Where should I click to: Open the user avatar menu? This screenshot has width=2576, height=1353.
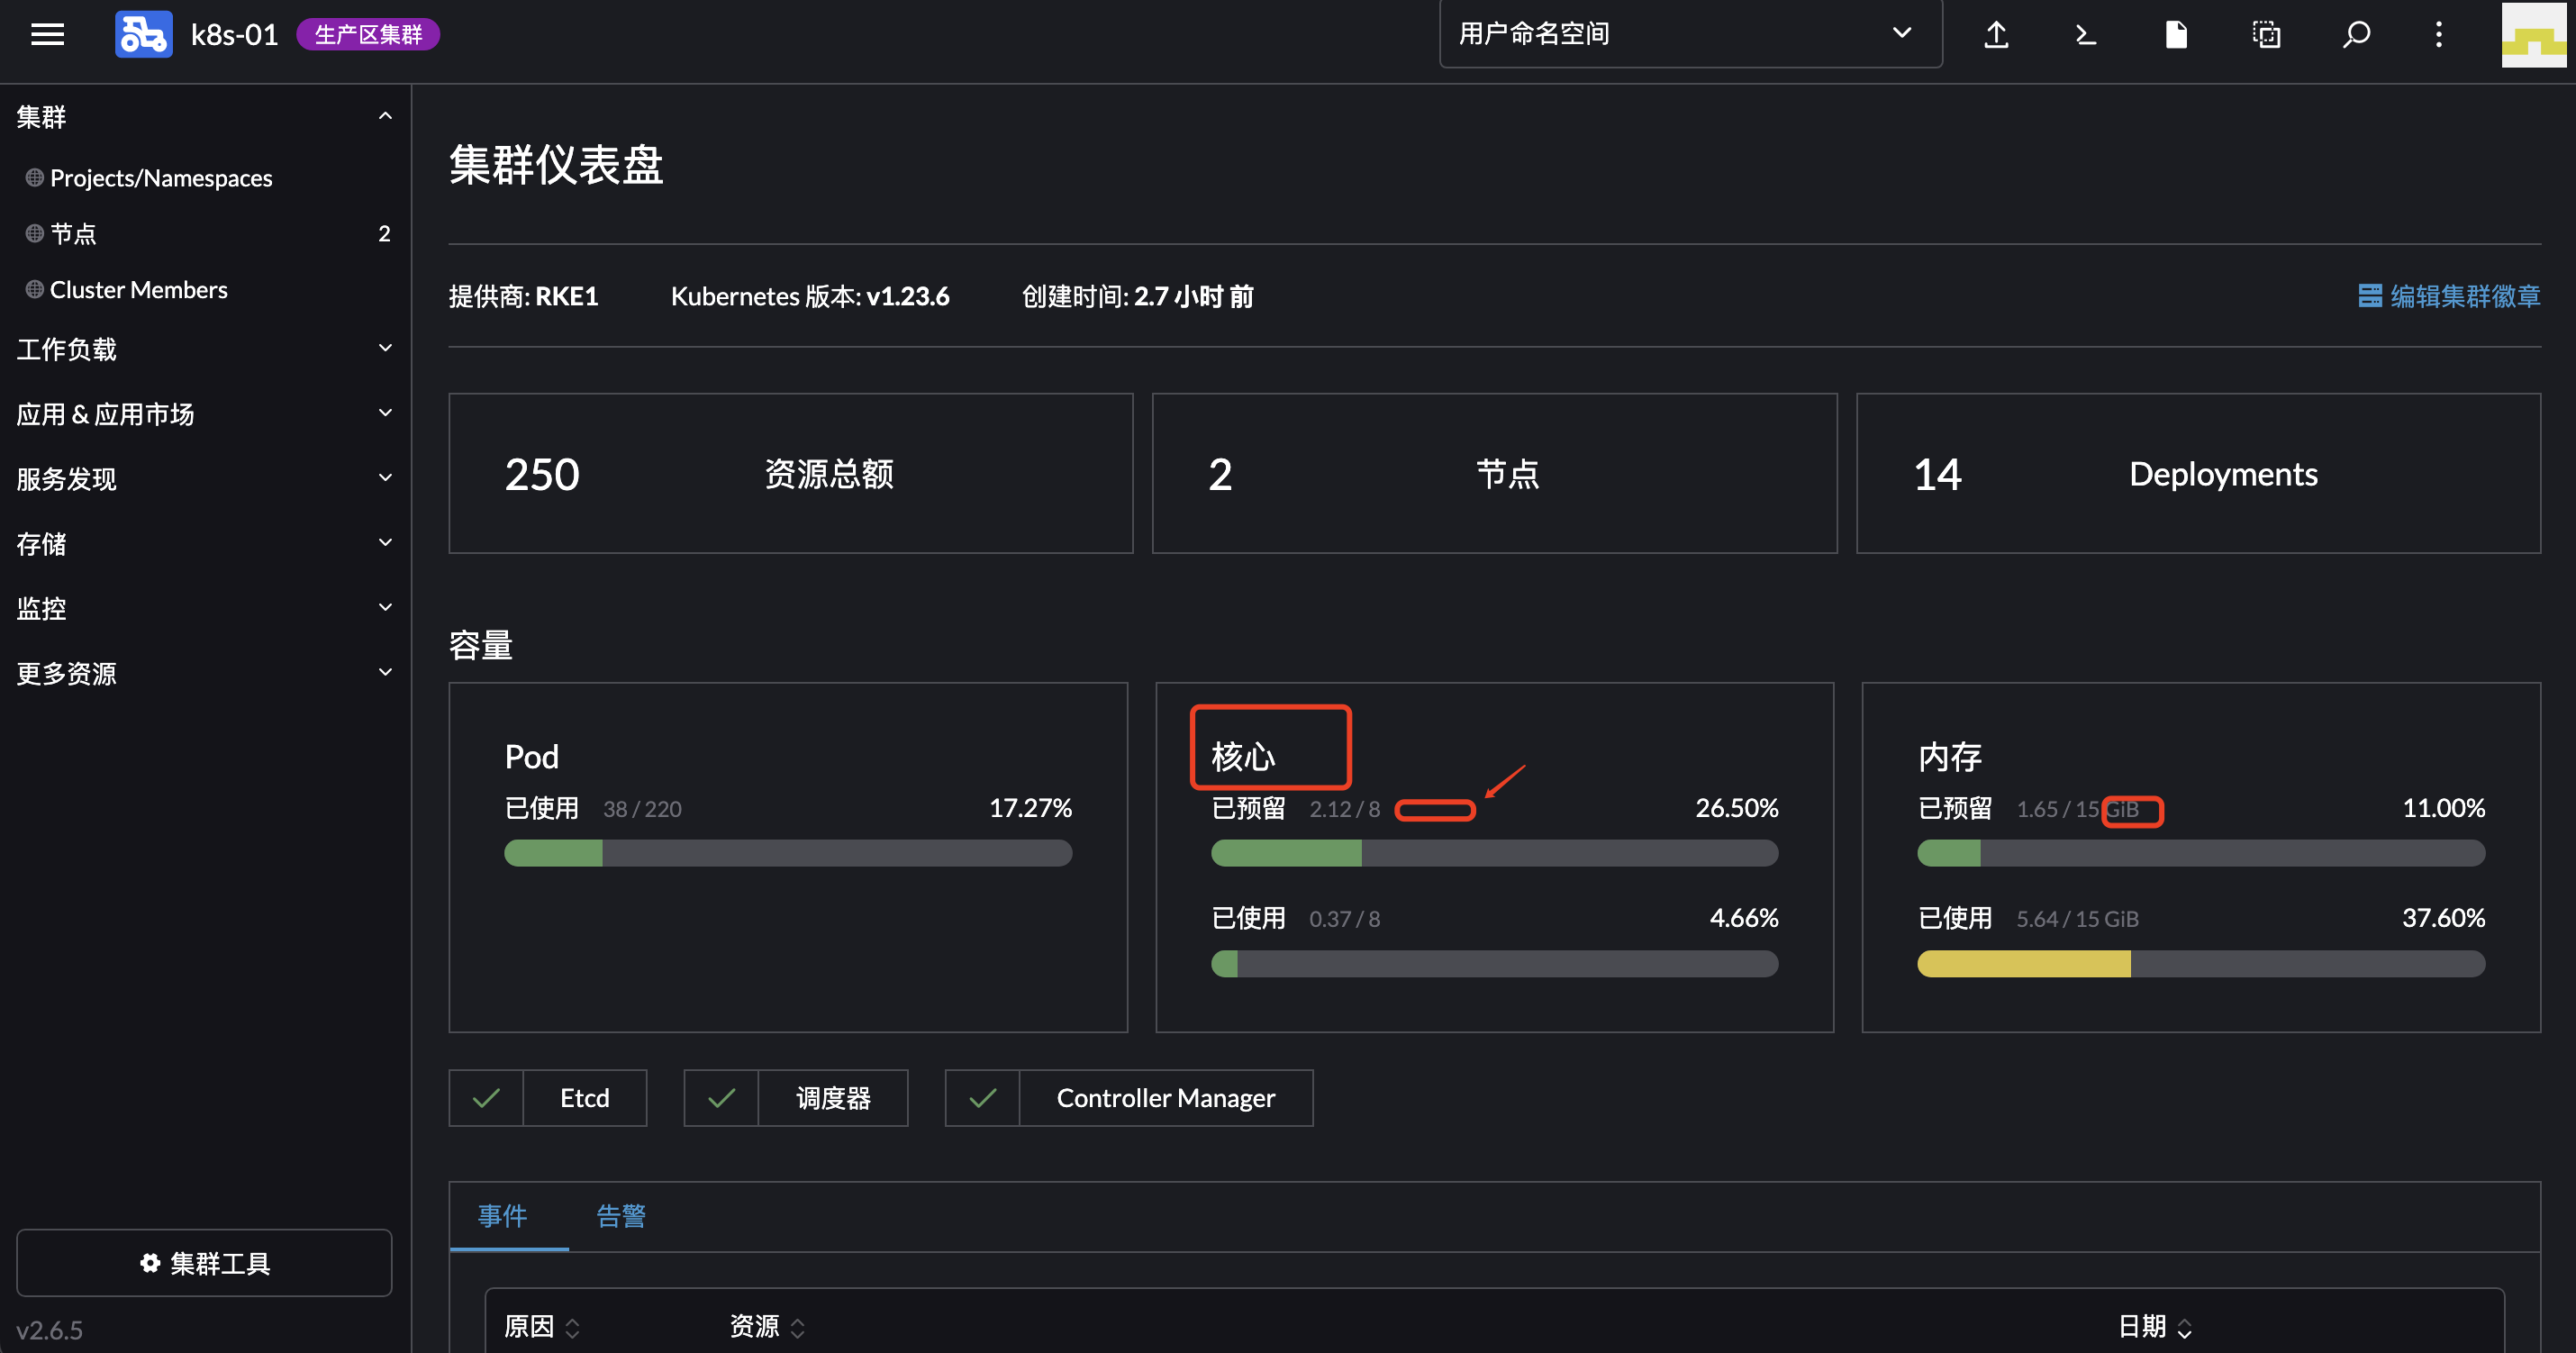[2534, 33]
